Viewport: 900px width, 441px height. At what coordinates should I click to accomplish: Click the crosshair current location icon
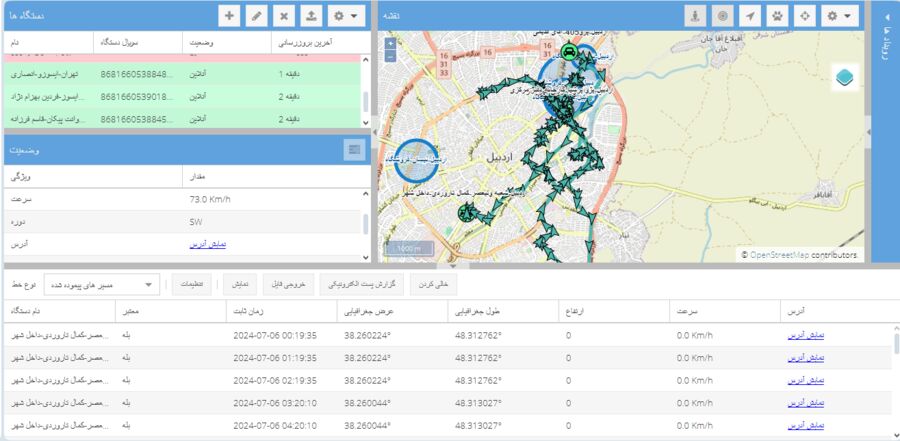pos(803,16)
